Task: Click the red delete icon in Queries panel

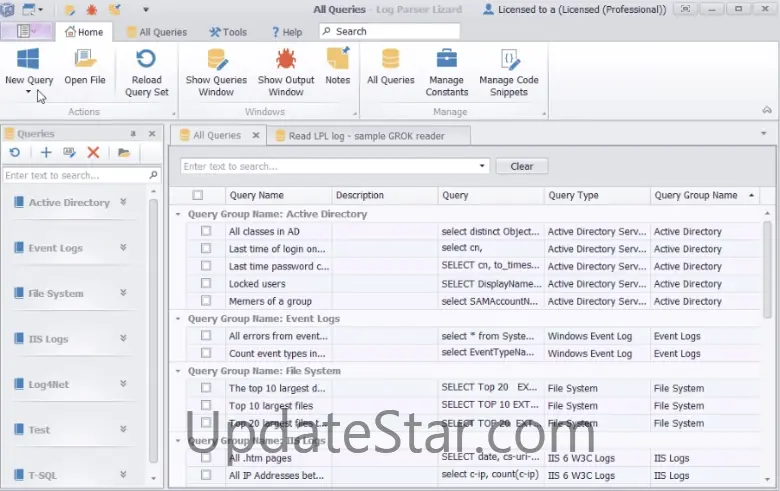Action: point(93,153)
